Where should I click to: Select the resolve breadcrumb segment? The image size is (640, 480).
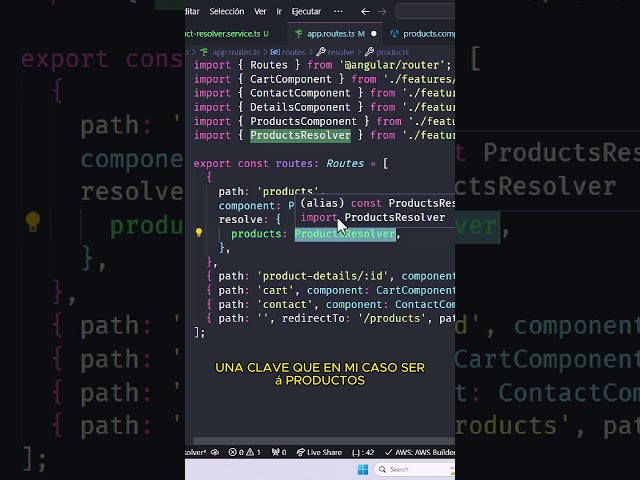(340, 52)
